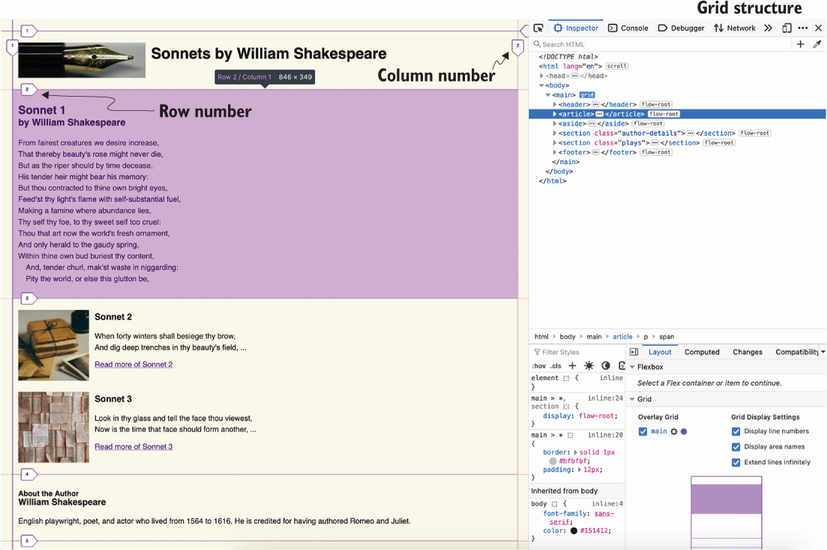Toggle the .cls class panel button
The image size is (827, 550).
(555, 366)
